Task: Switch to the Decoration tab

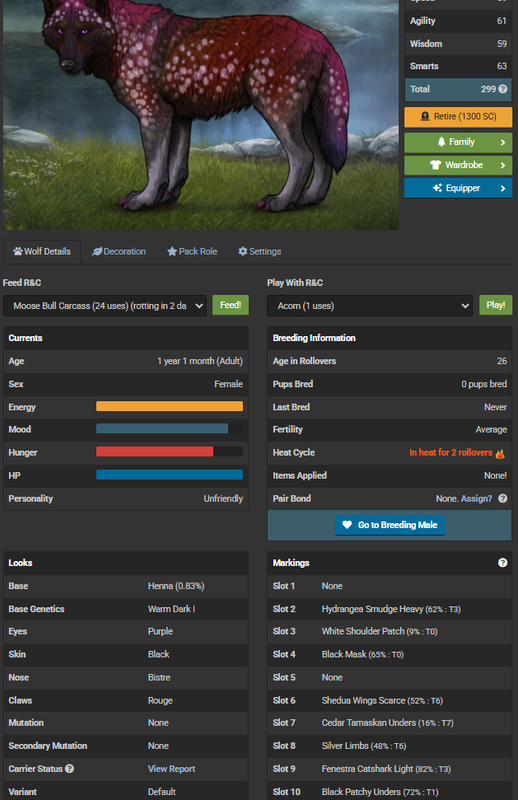Action: pos(119,252)
